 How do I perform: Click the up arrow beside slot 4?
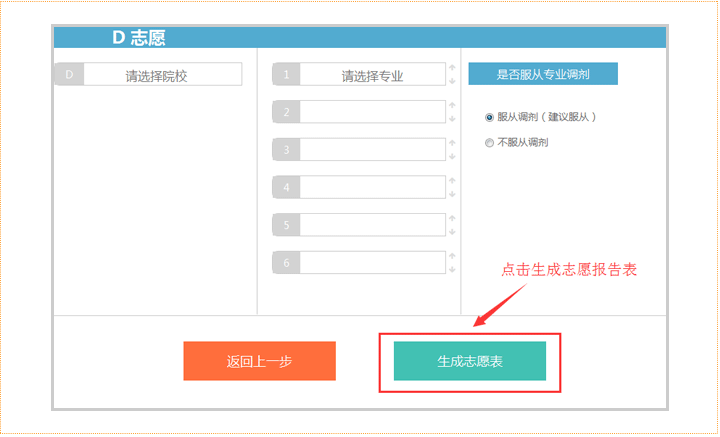tap(452, 180)
